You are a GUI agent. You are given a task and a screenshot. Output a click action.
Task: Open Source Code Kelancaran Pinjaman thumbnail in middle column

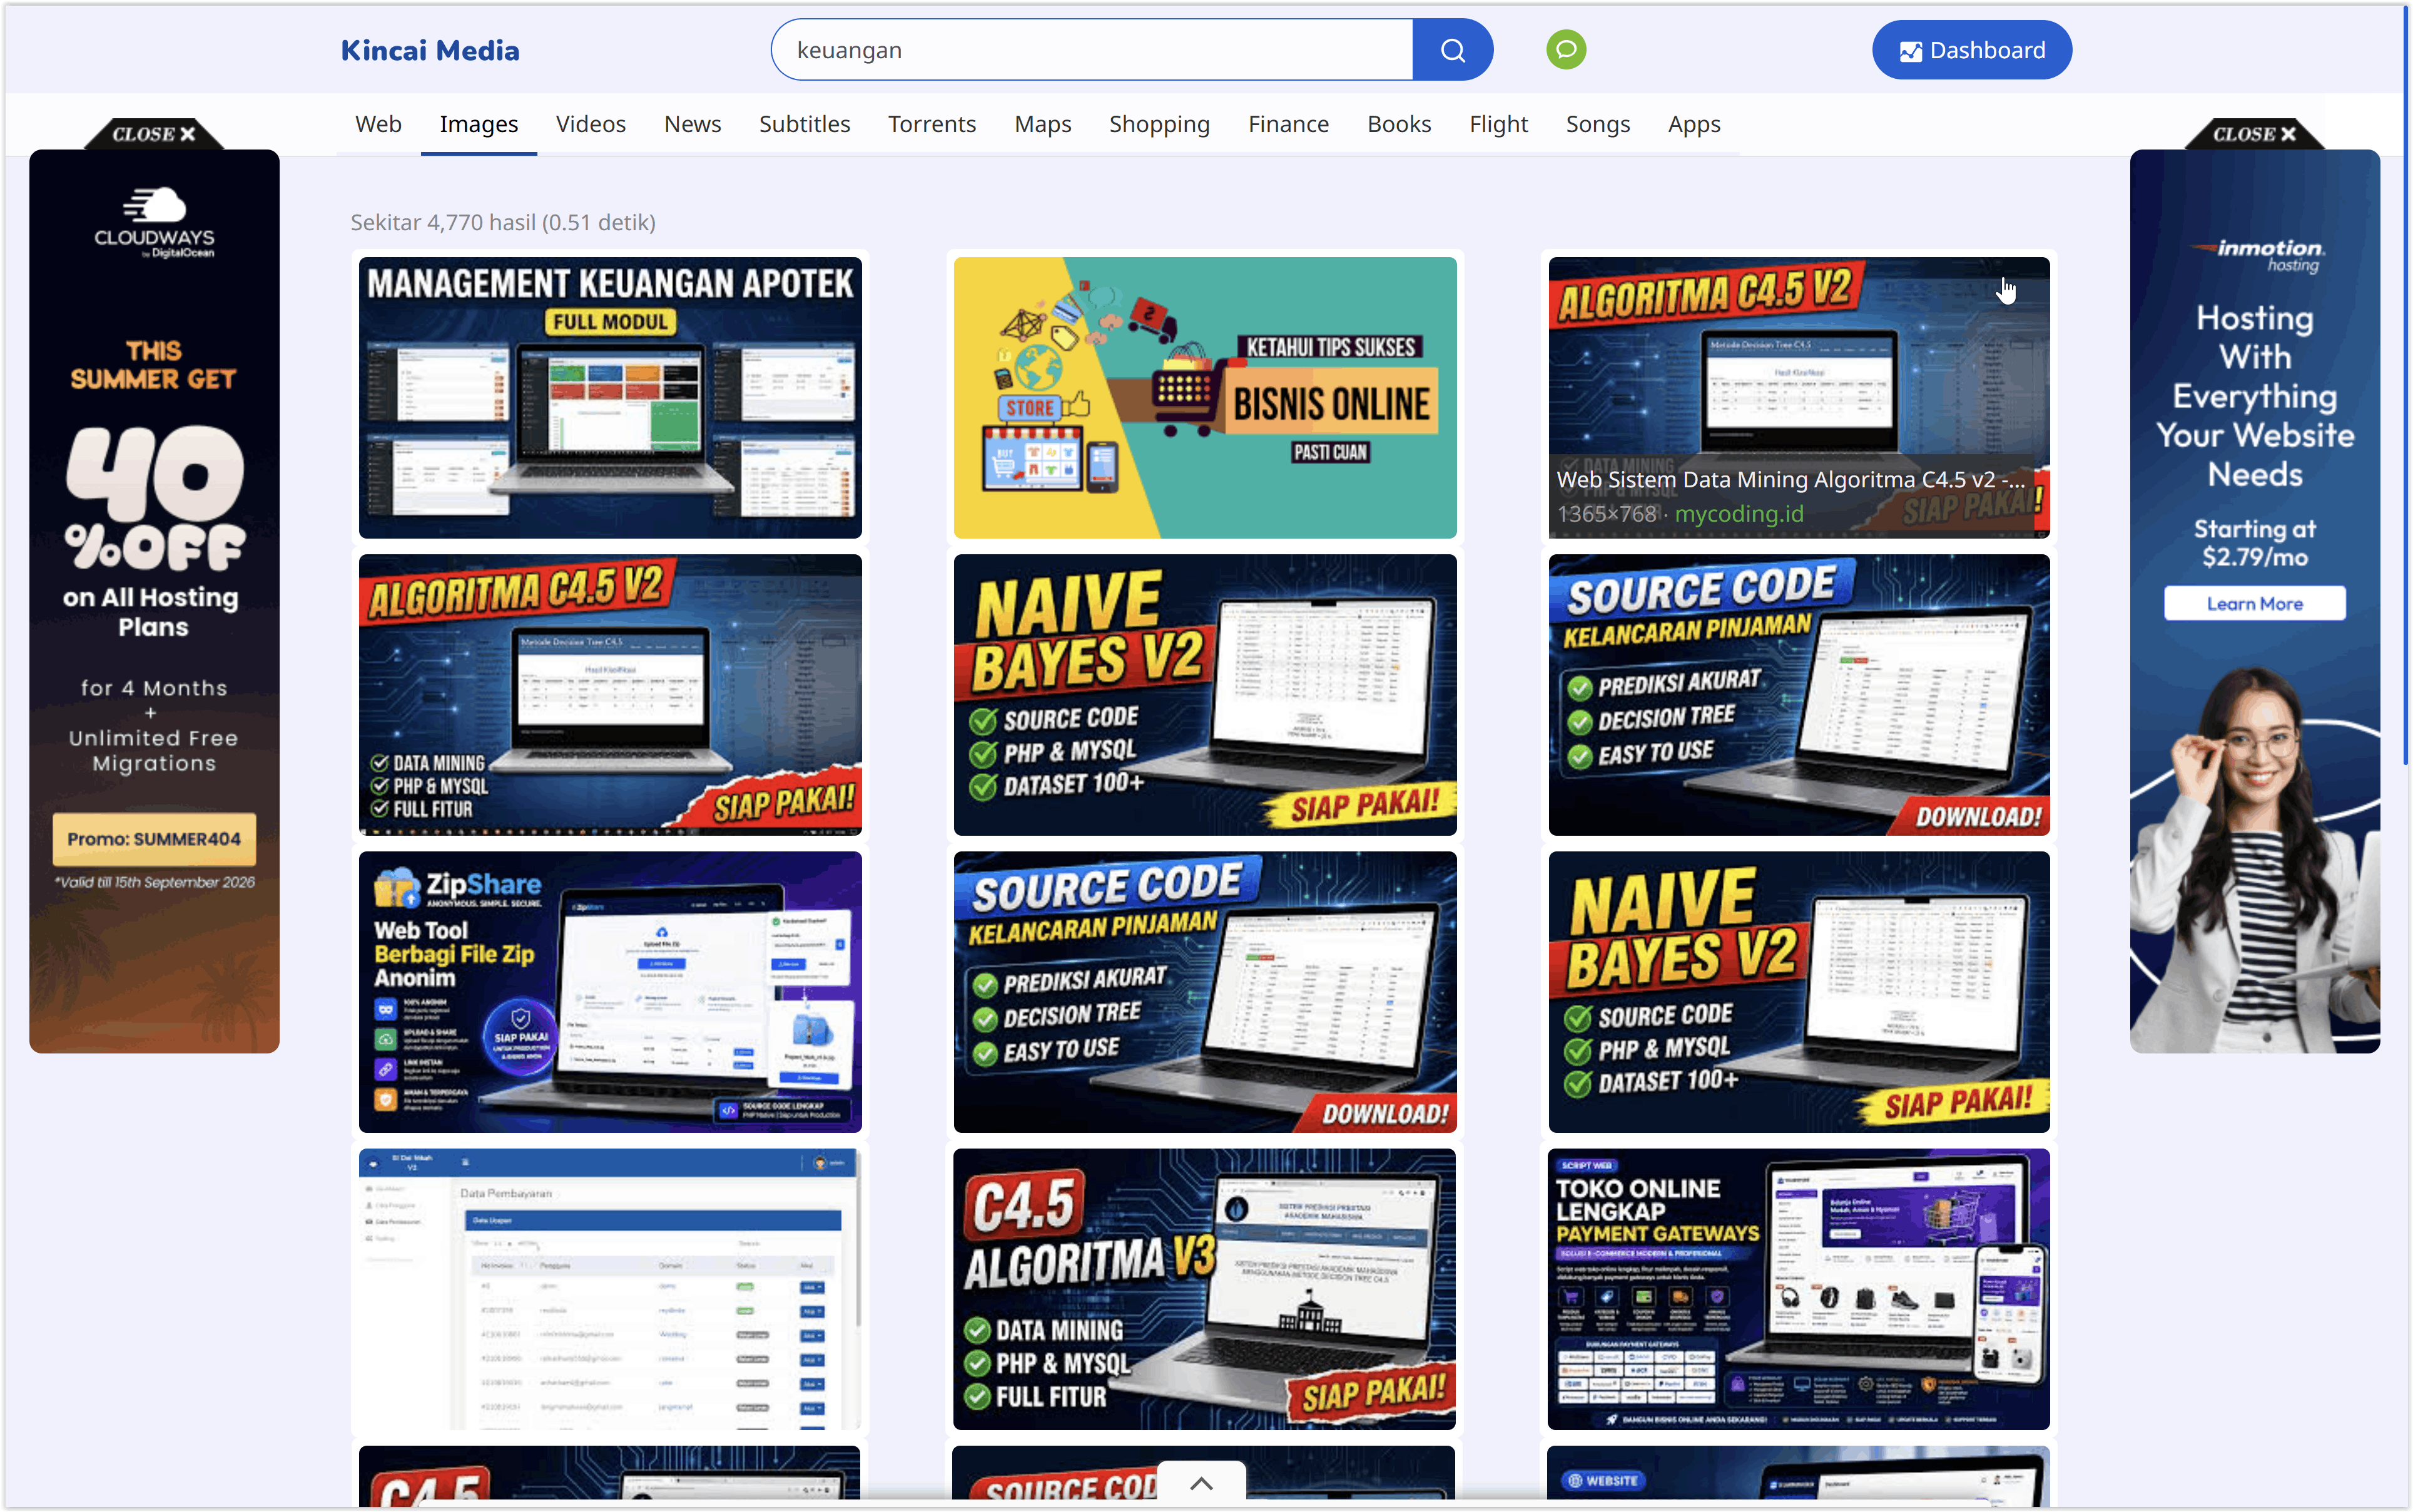1204,991
